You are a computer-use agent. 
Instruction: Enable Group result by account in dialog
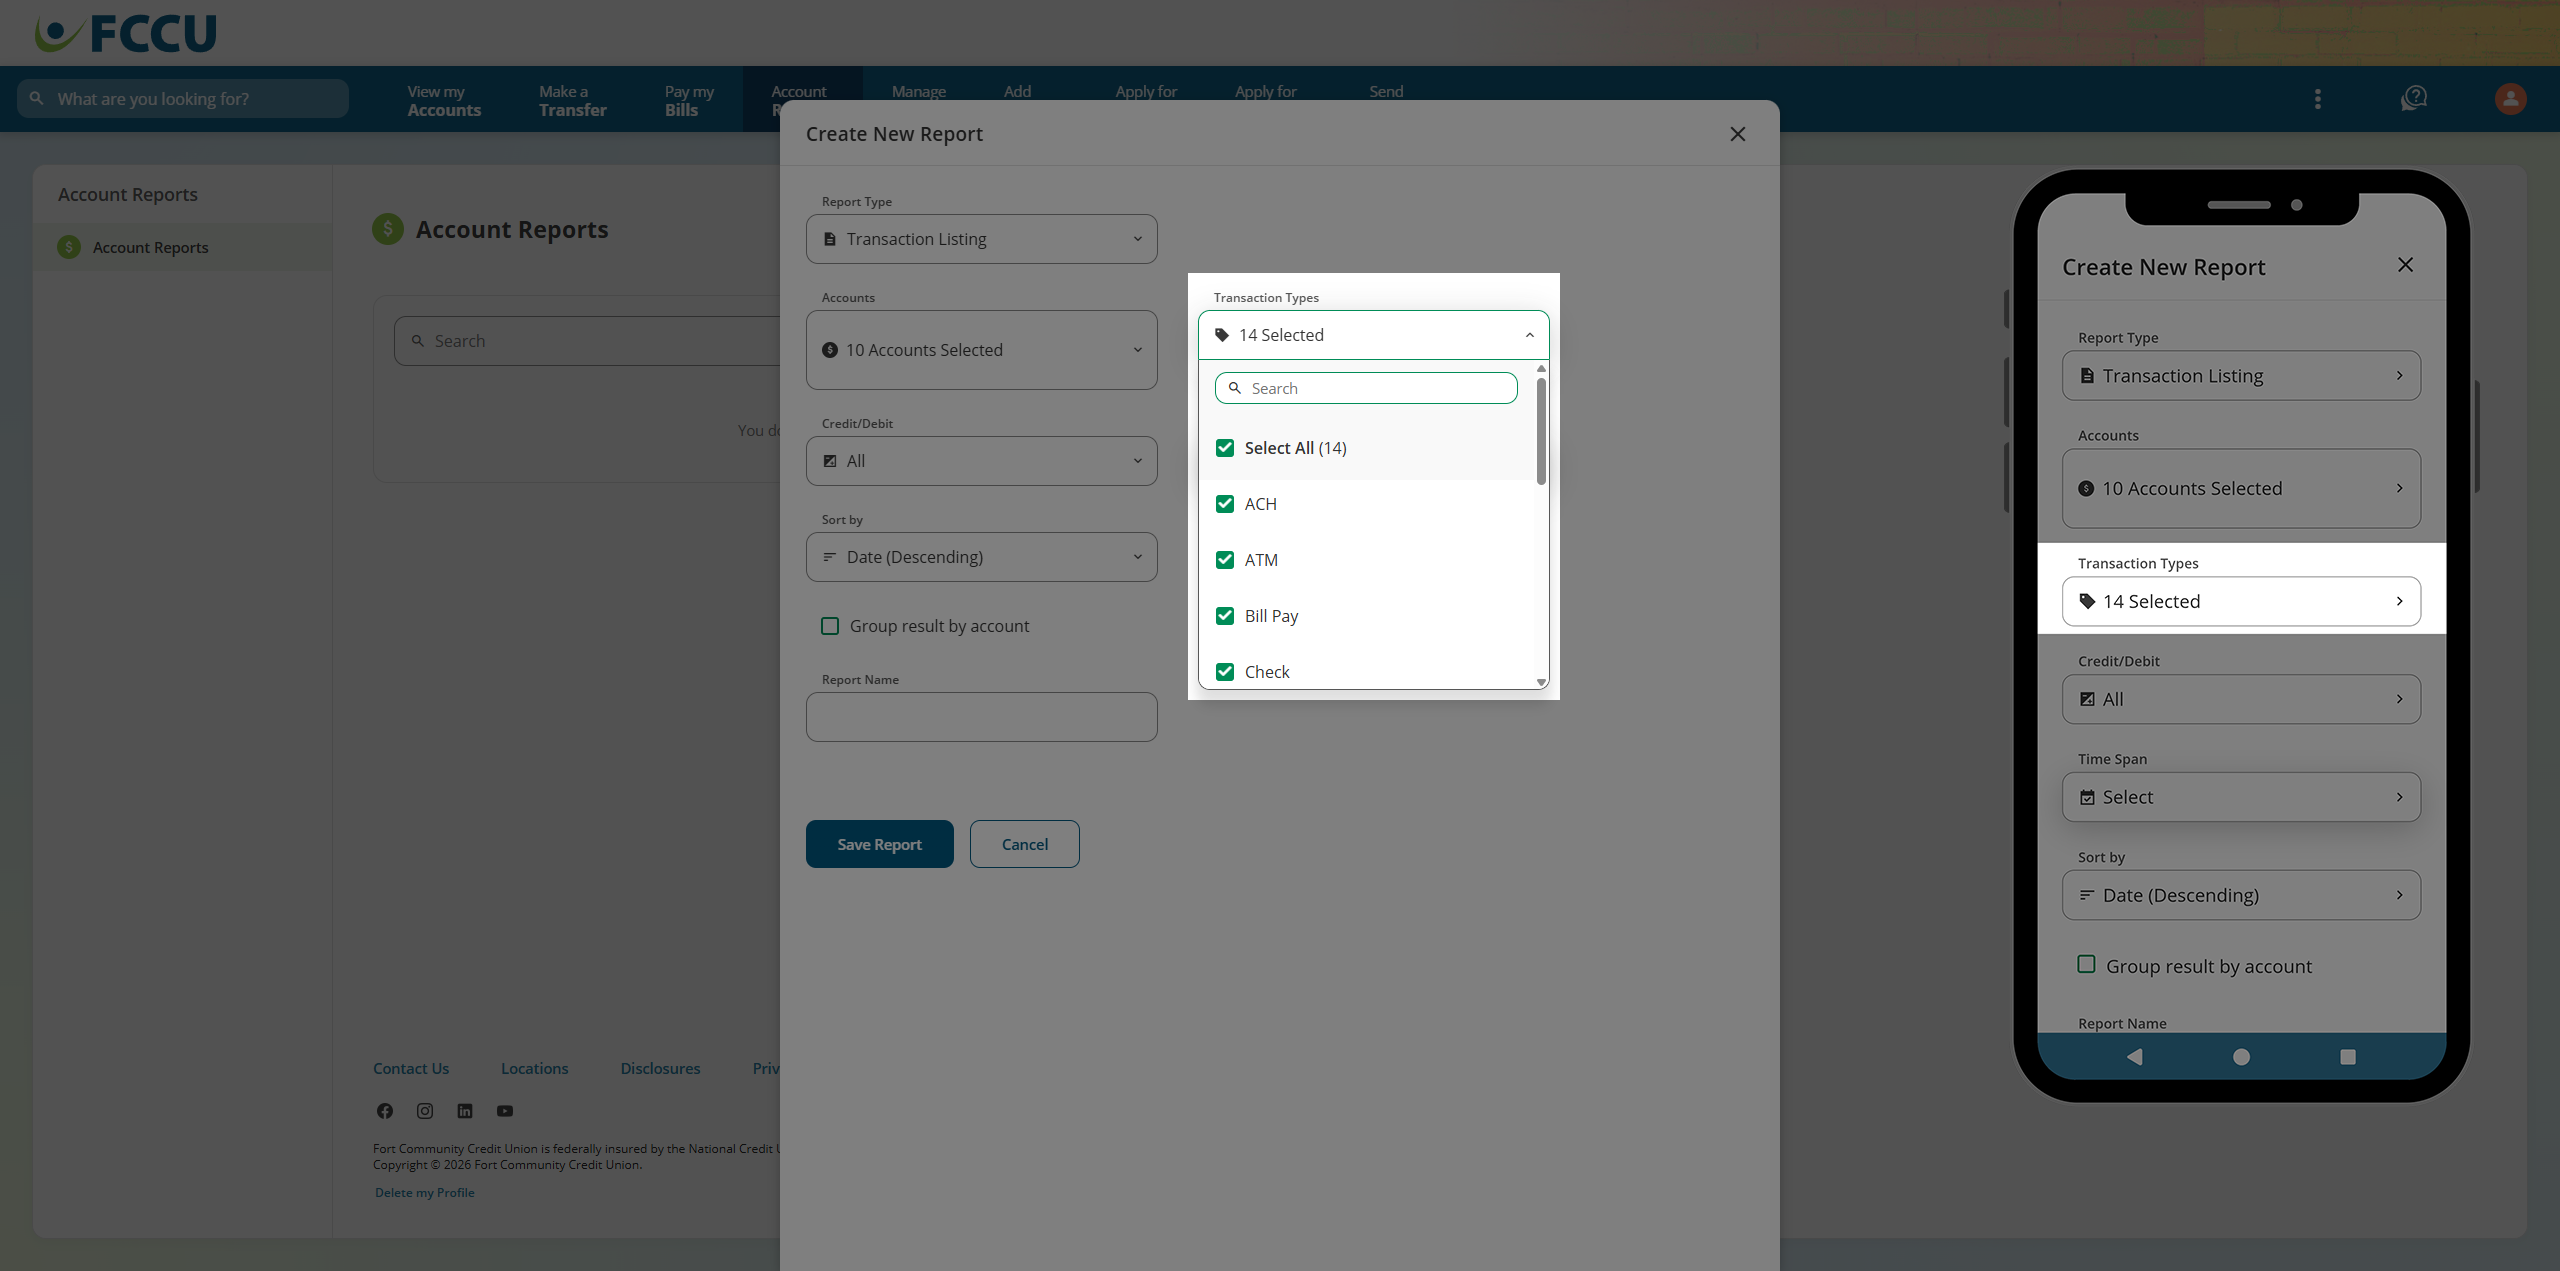pyautogui.click(x=830, y=626)
